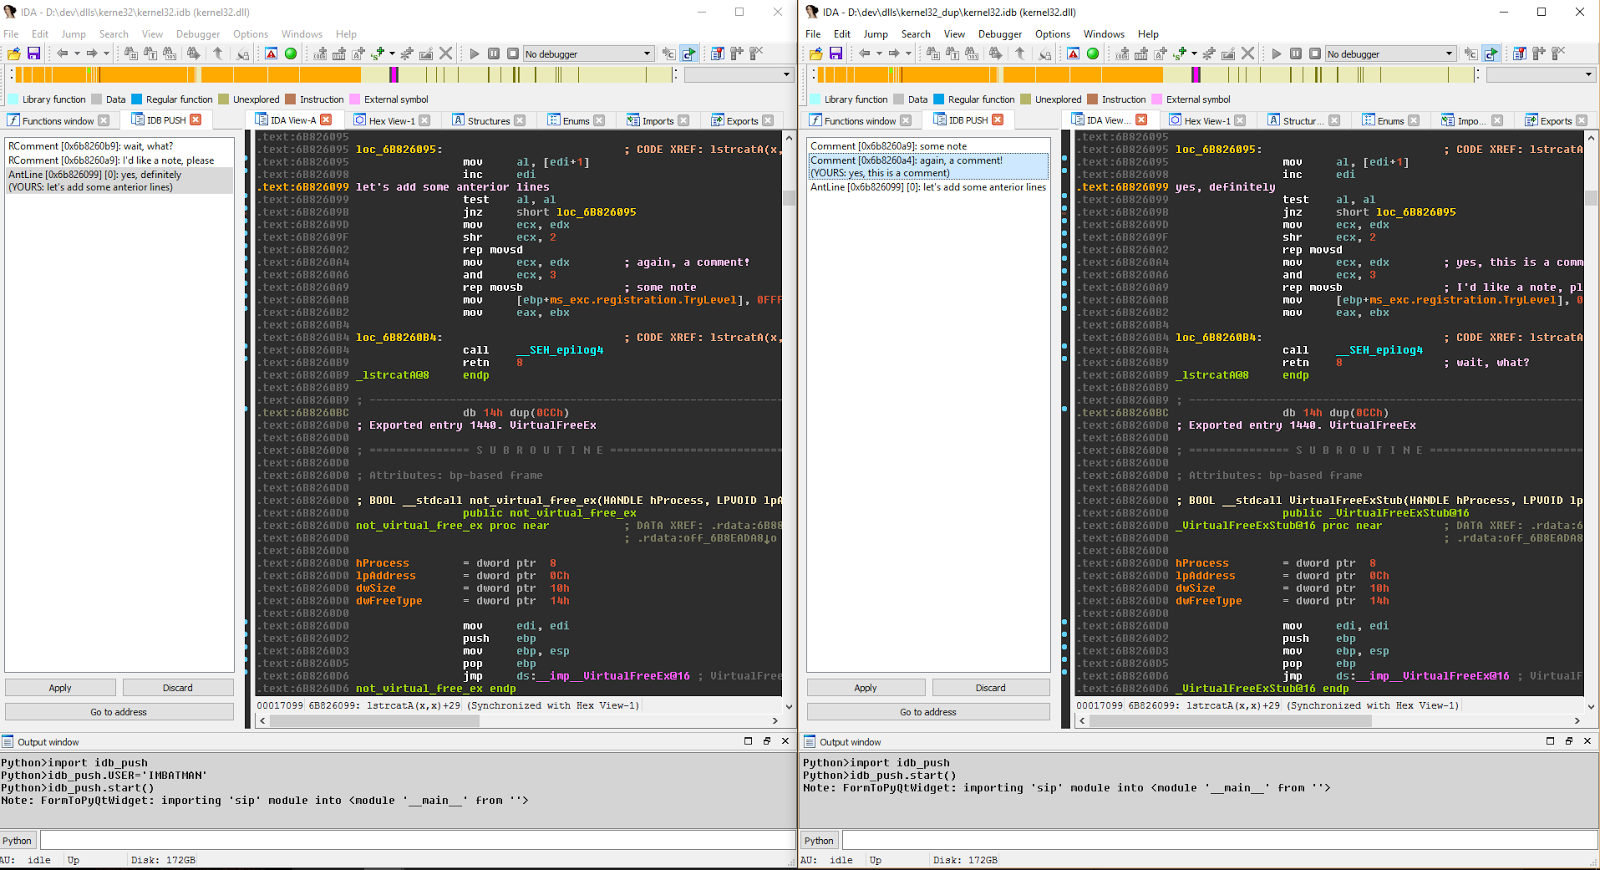Focus Python input field in right output window

[x=1219, y=840]
